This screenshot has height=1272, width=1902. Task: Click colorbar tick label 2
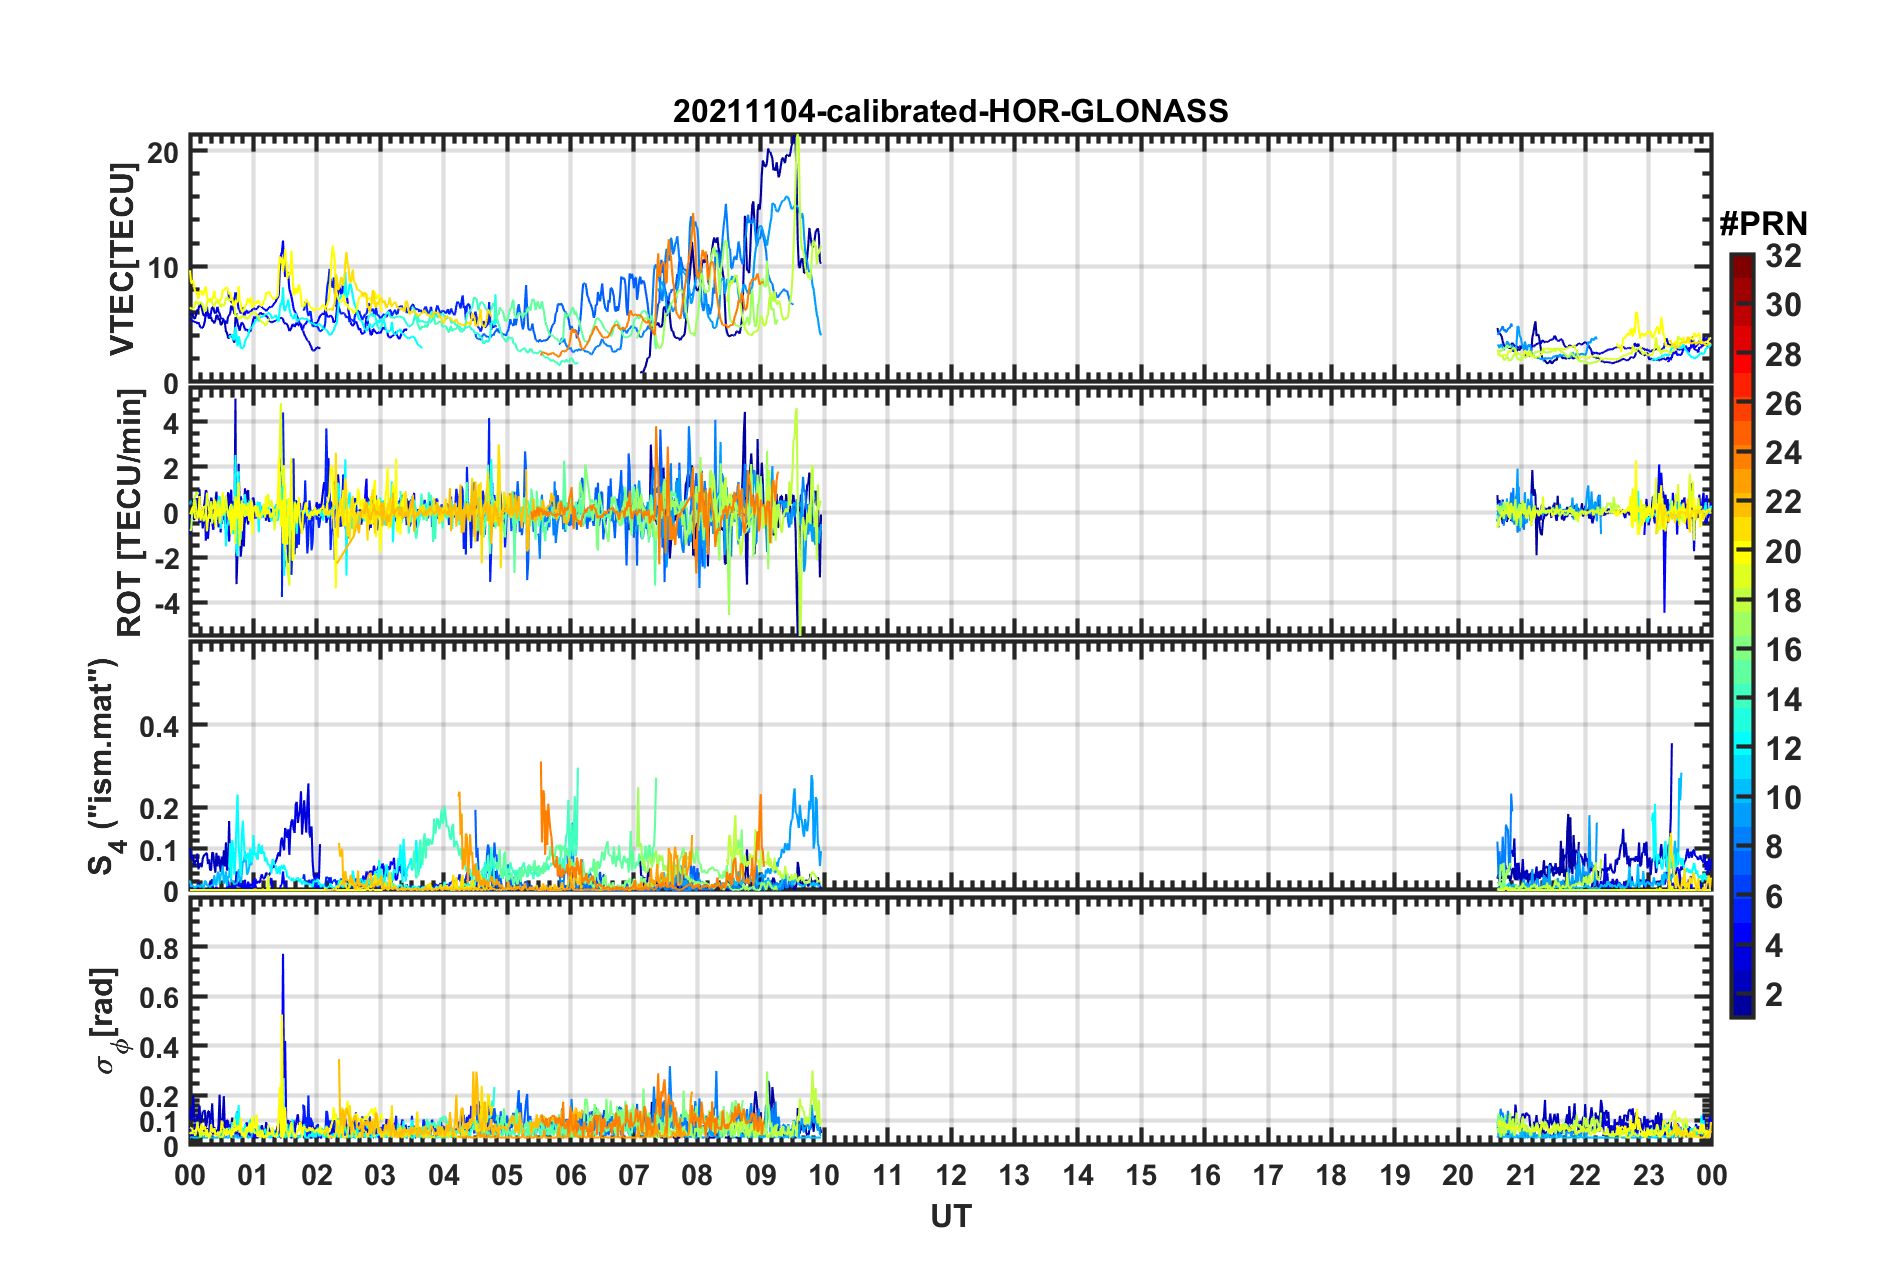tap(1774, 995)
